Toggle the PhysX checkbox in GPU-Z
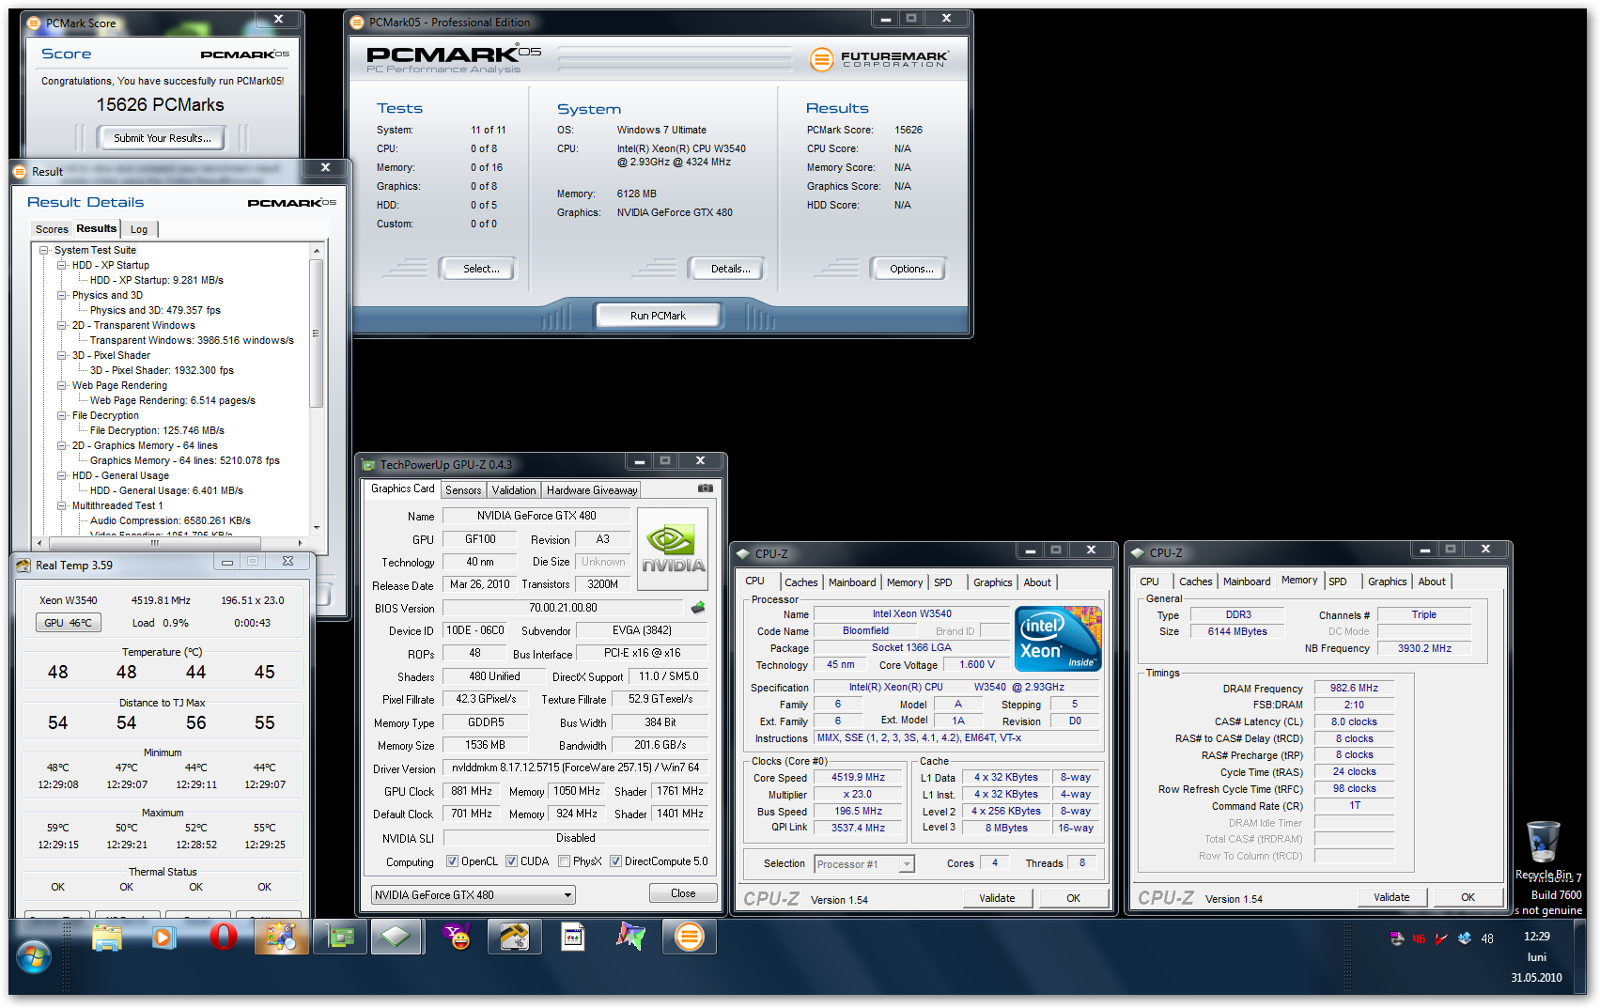 564,861
